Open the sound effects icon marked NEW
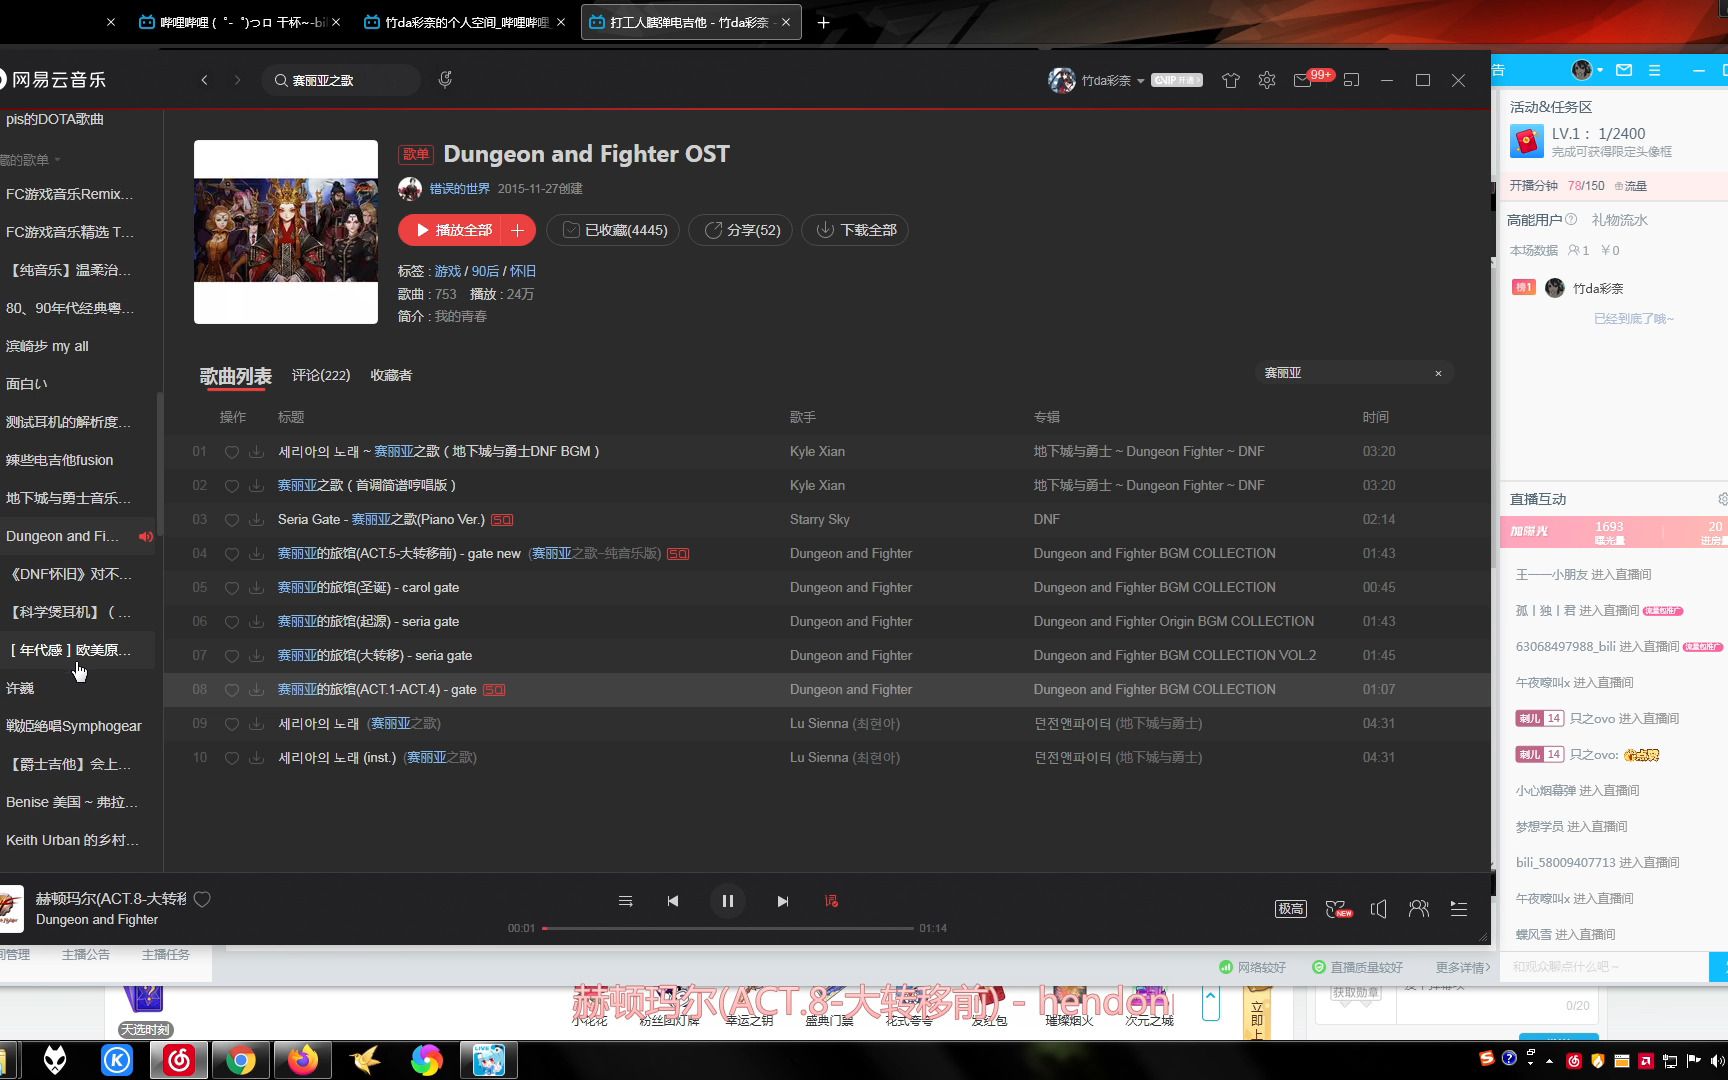Image resolution: width=1728 pixels, height=1080 pixels. pos(1338,909)
